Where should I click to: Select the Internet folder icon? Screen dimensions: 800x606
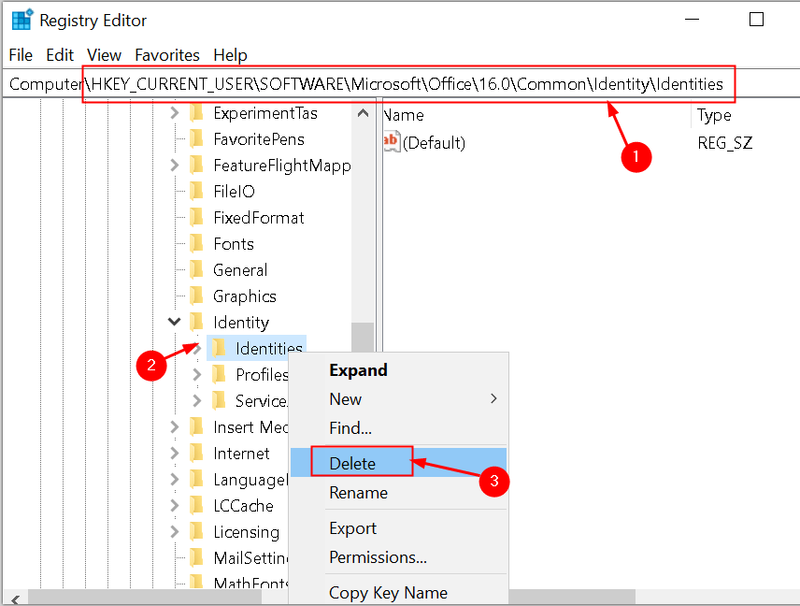point(196,453)
